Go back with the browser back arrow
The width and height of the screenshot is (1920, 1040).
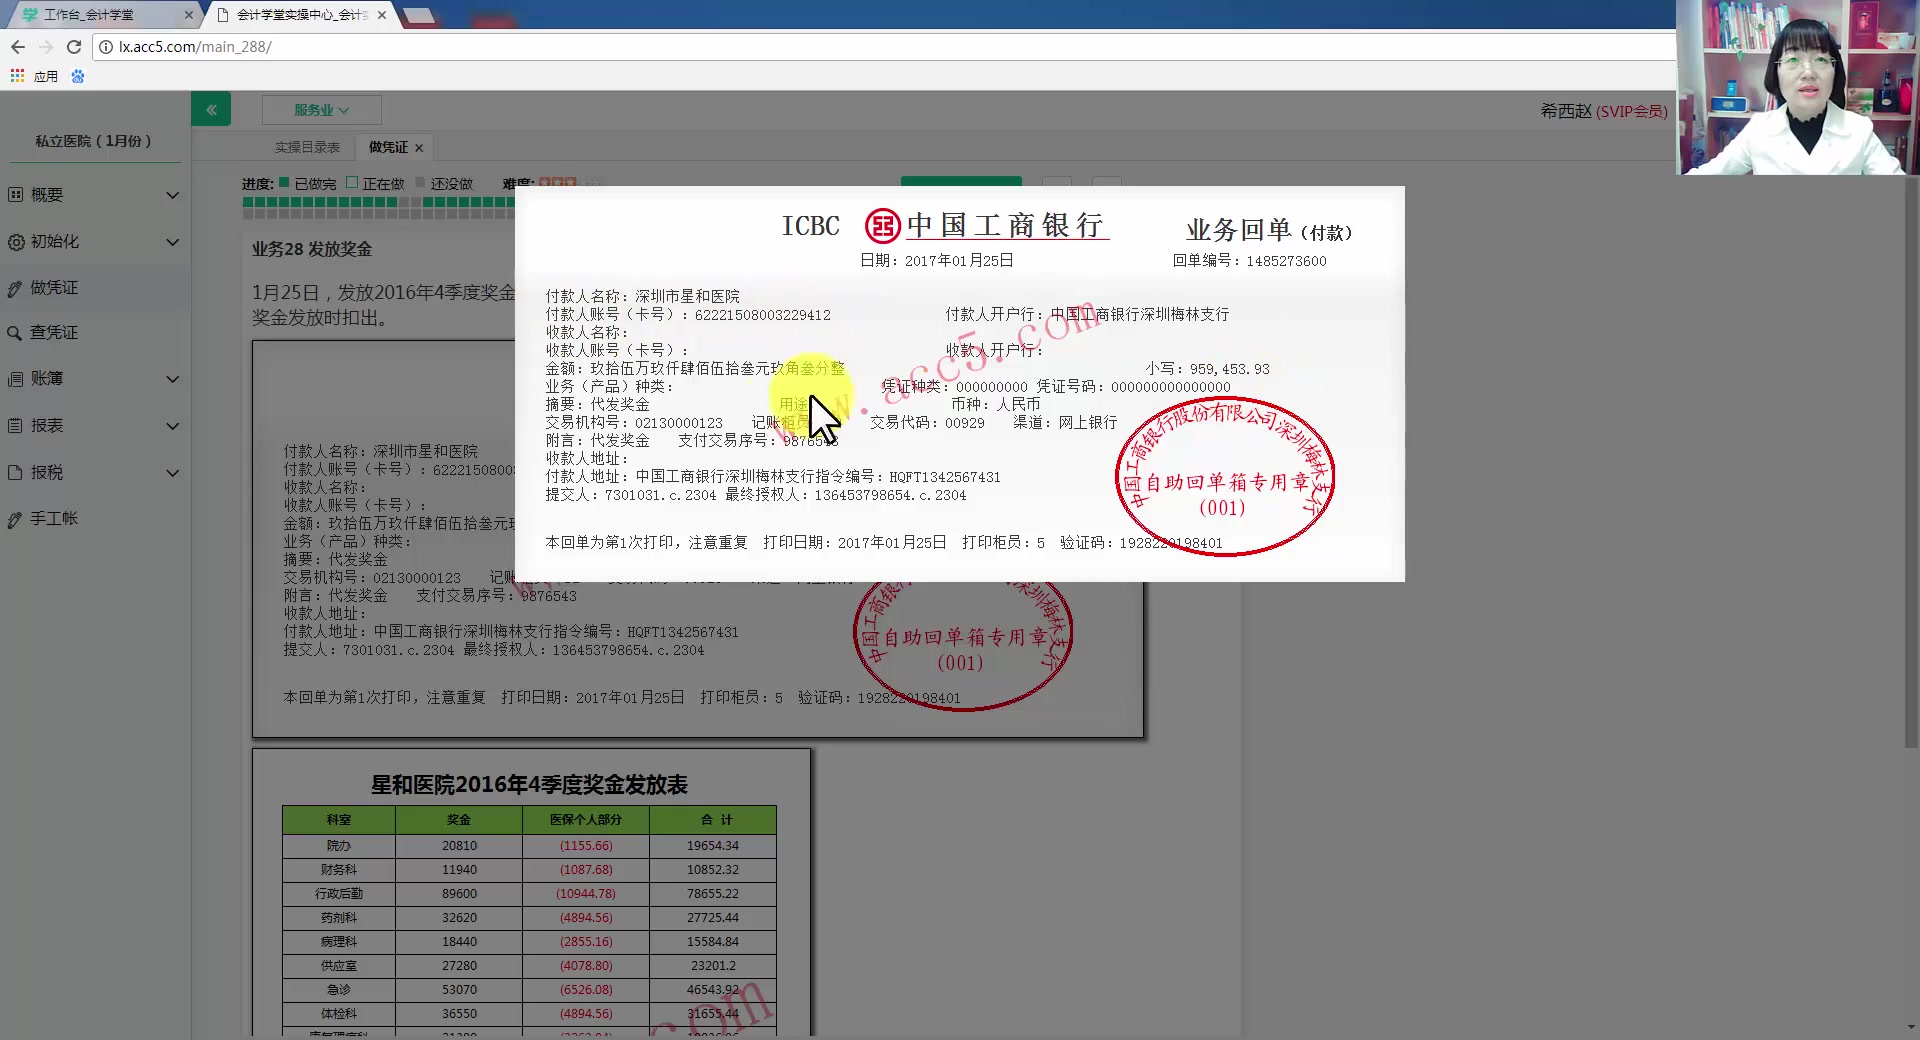[17, 47]
